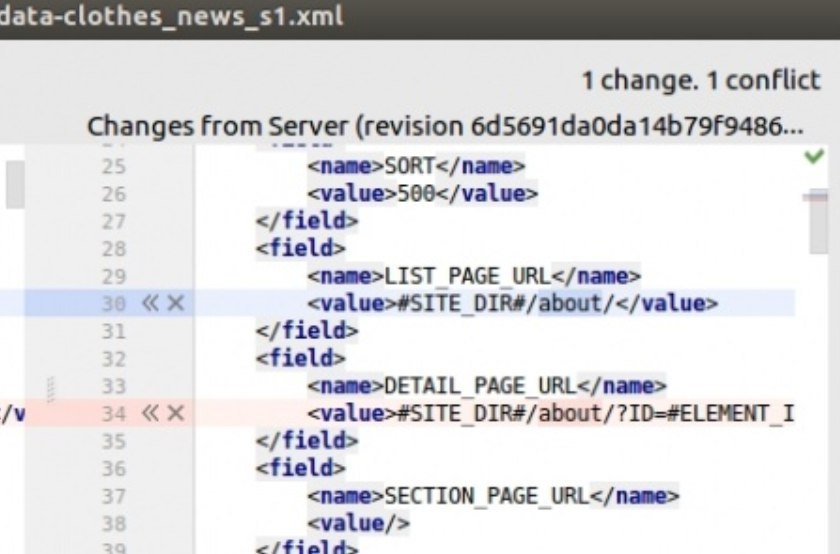Accept conflicting change on line 34
840x554 pixels.
coord(150,413)
